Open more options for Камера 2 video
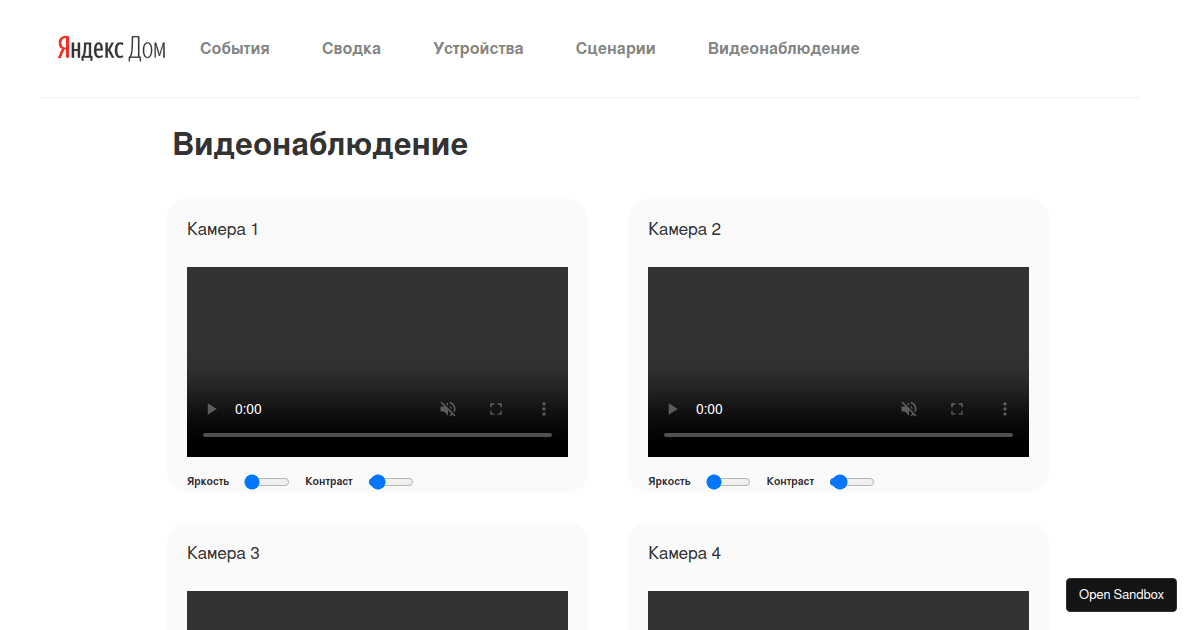This screenshot has width=1200, height=630. [1005, 409]
